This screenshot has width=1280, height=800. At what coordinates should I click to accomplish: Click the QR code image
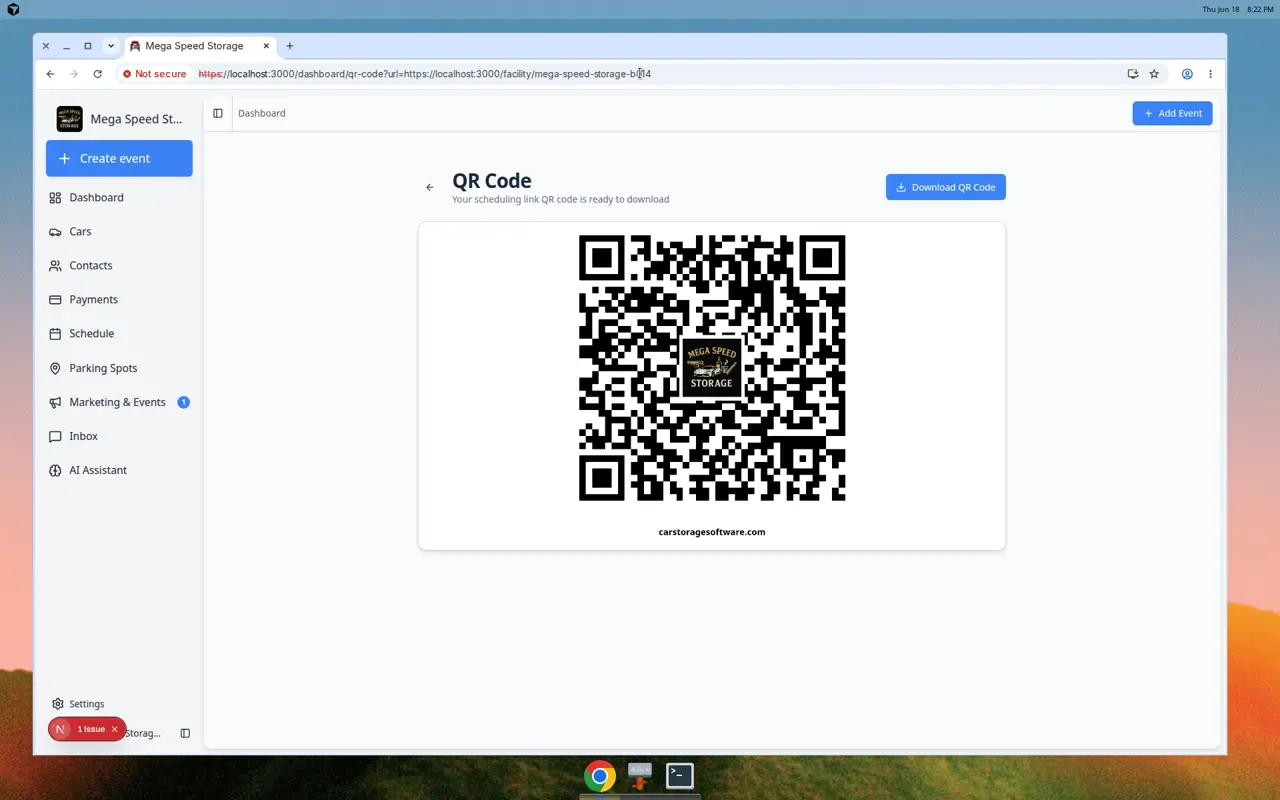pyautogui.click(x=712, y=368)
